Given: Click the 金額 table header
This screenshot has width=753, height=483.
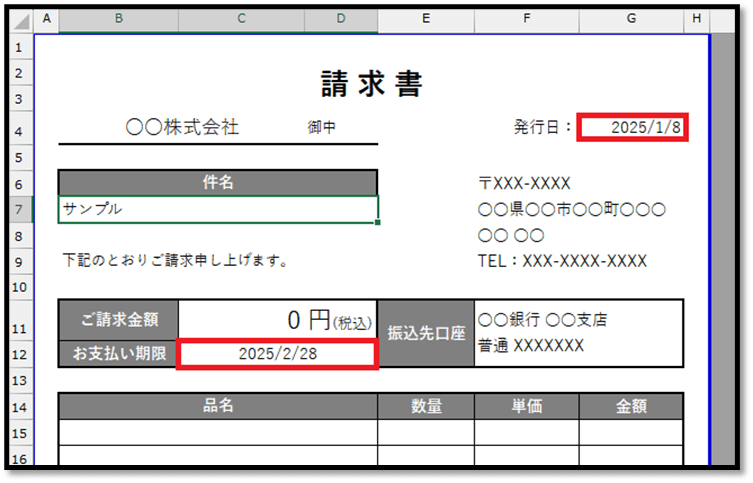Looking at the screenshot, I should 631,406.
